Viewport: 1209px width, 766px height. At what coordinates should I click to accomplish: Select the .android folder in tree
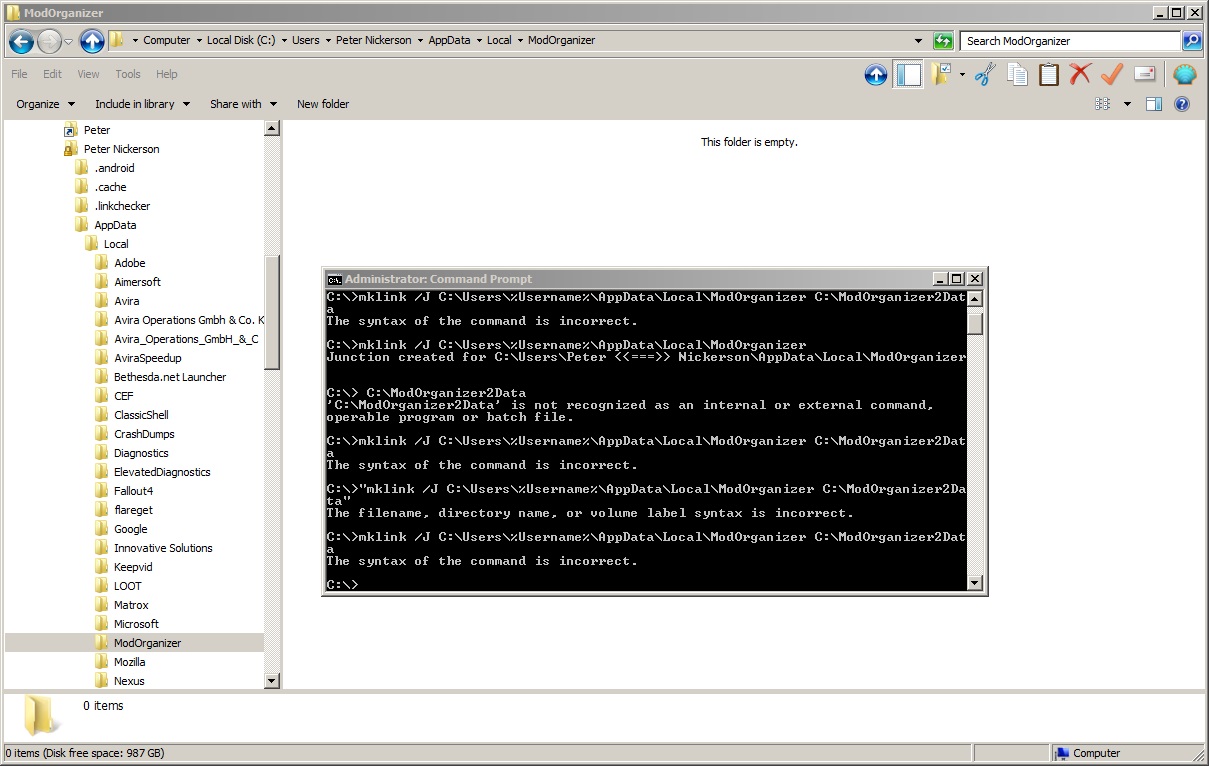pos(114,168)
